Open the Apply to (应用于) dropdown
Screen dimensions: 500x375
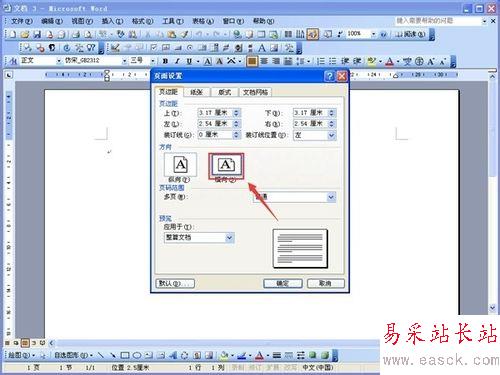pyautogui.click(x=229, y=238)
